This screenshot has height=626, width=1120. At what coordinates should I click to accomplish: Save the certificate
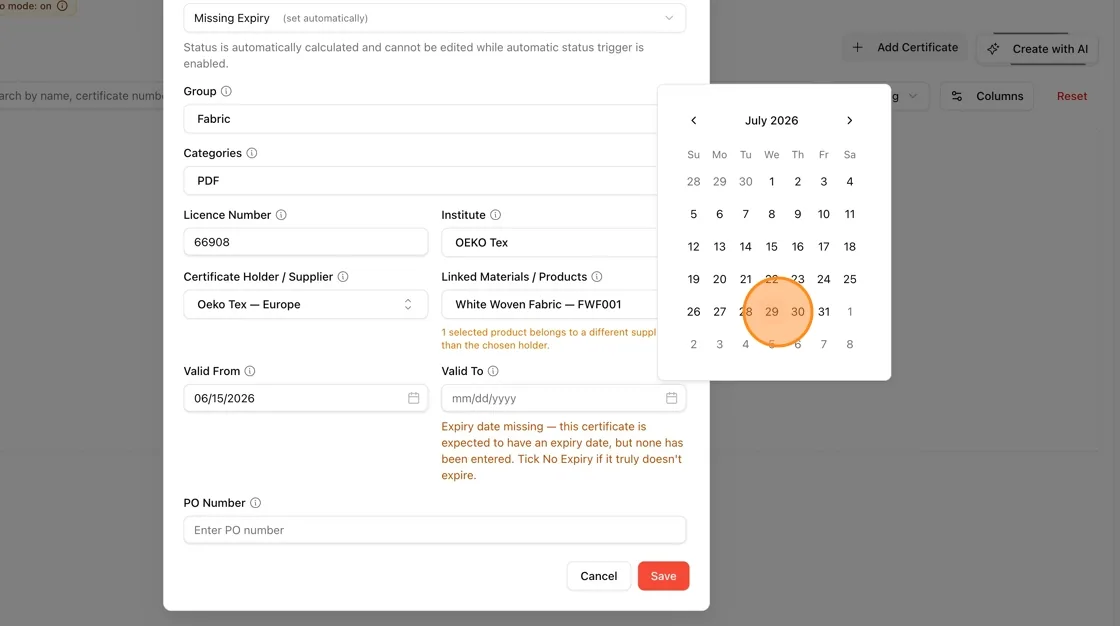coord(664,576)
